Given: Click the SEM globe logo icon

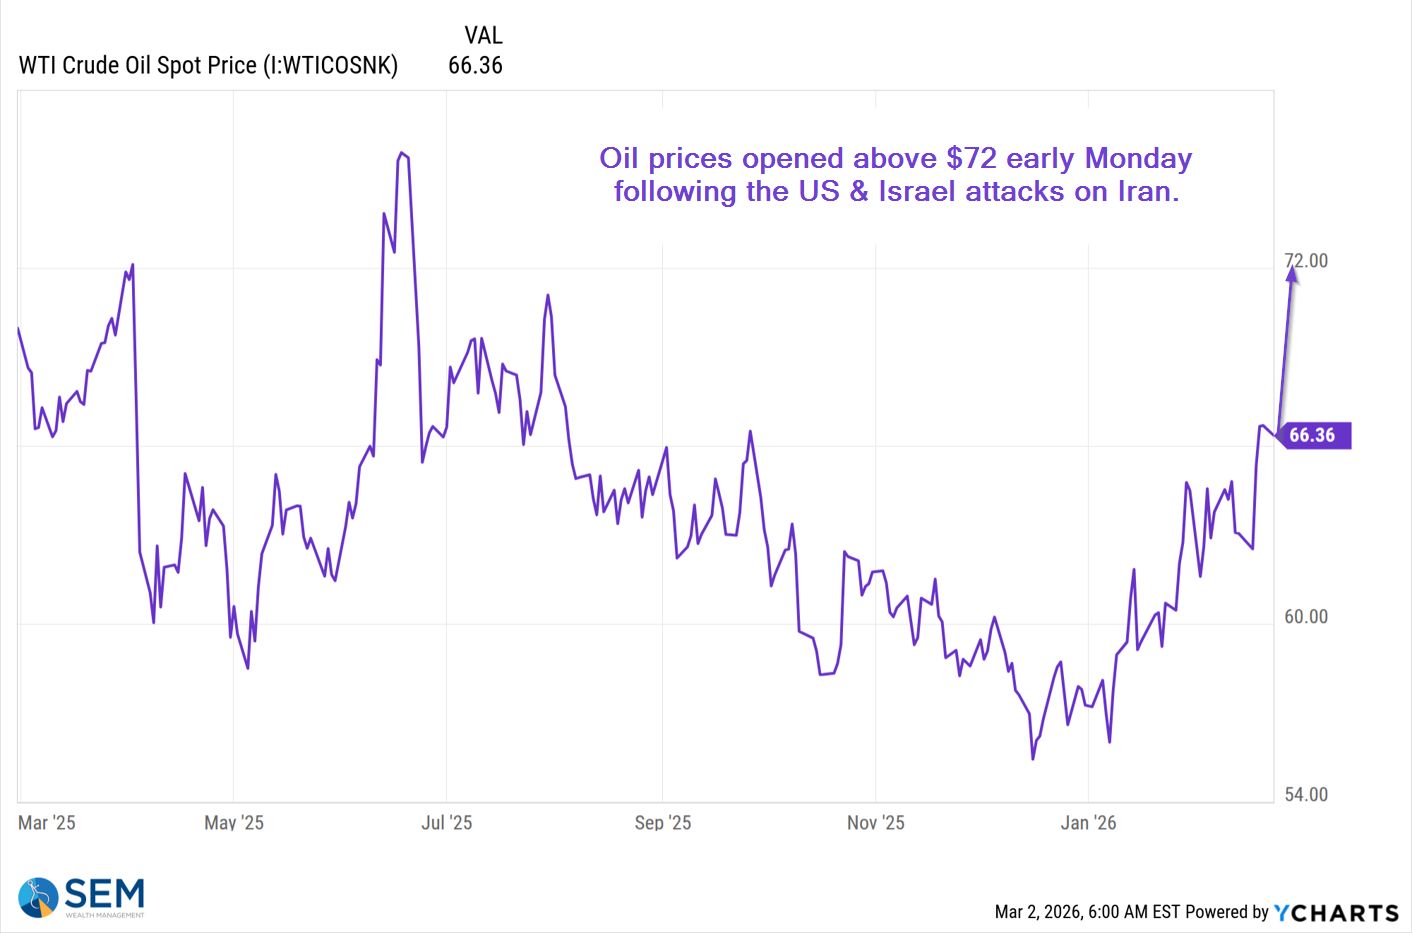Looking at the screenshot, I should (38, 897).
